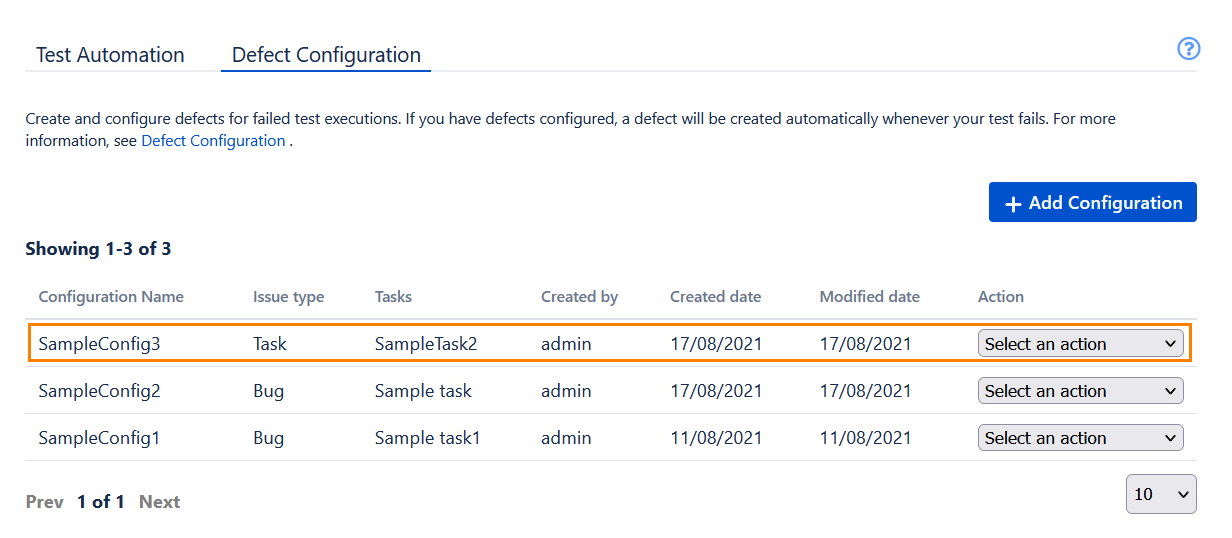
Task: Go to the Prev page
Action: pos(44,502)
